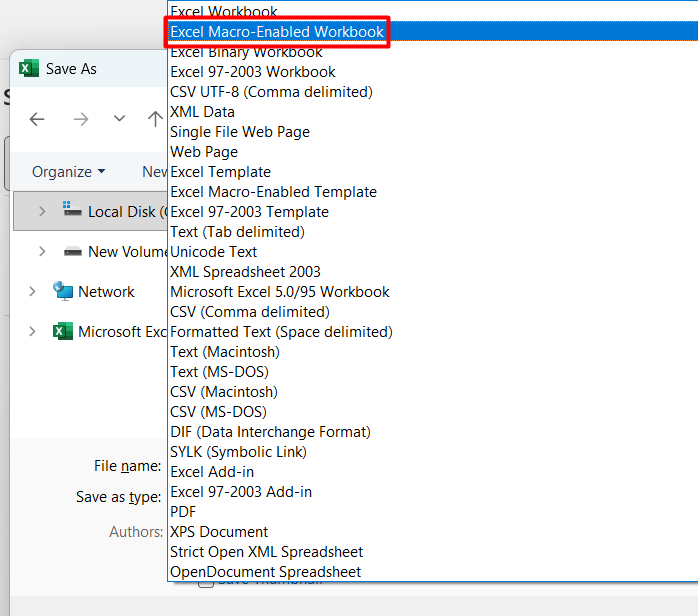Choose Unicode Text file type
This screenshot has height=616, width=698.
coord(433,252)
